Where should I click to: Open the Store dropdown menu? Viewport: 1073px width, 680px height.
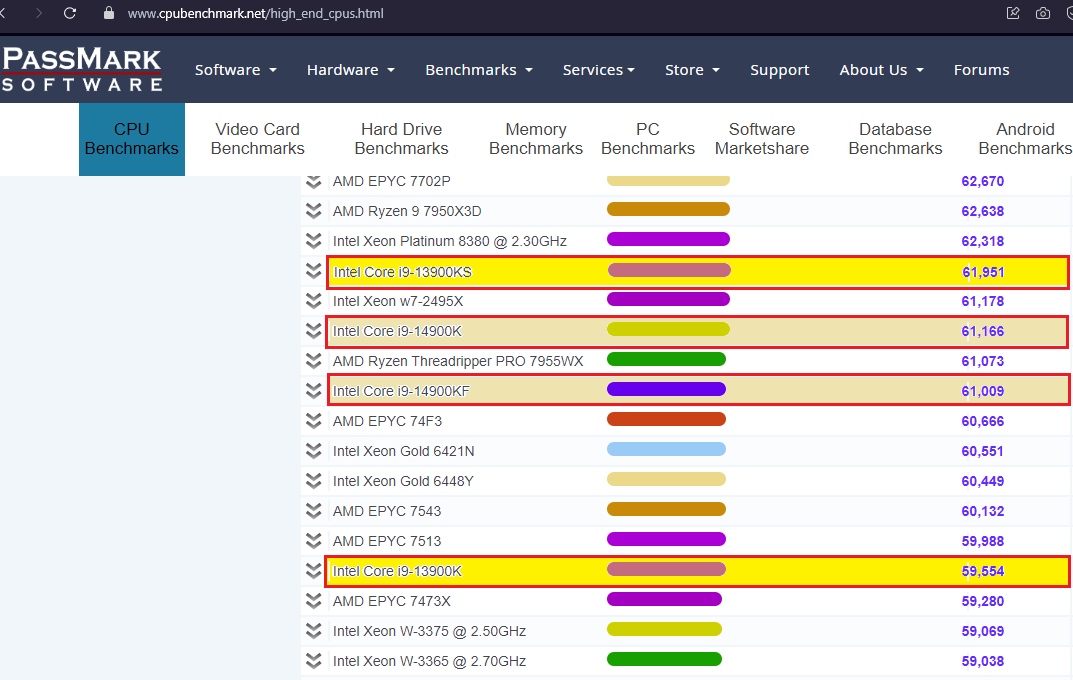tap(692, 70)
